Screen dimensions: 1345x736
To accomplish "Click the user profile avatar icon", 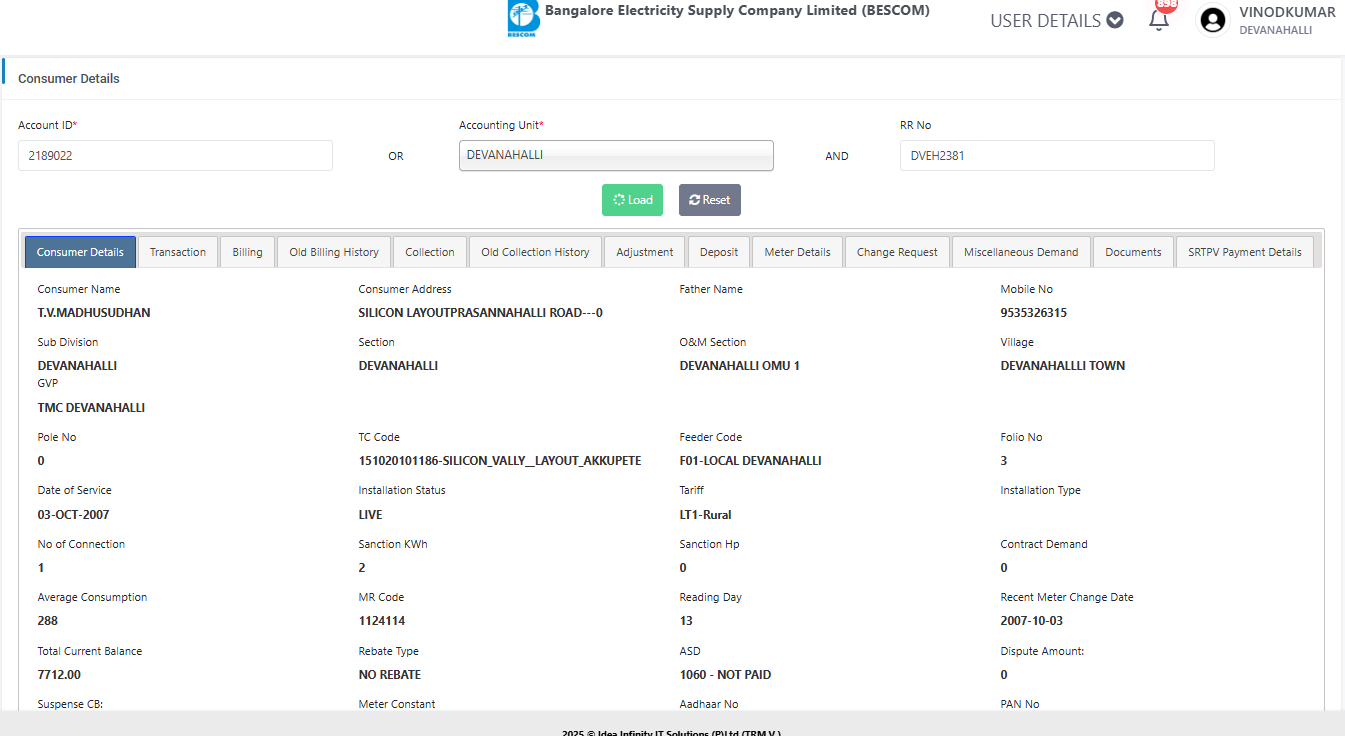I will point(1213,21).
